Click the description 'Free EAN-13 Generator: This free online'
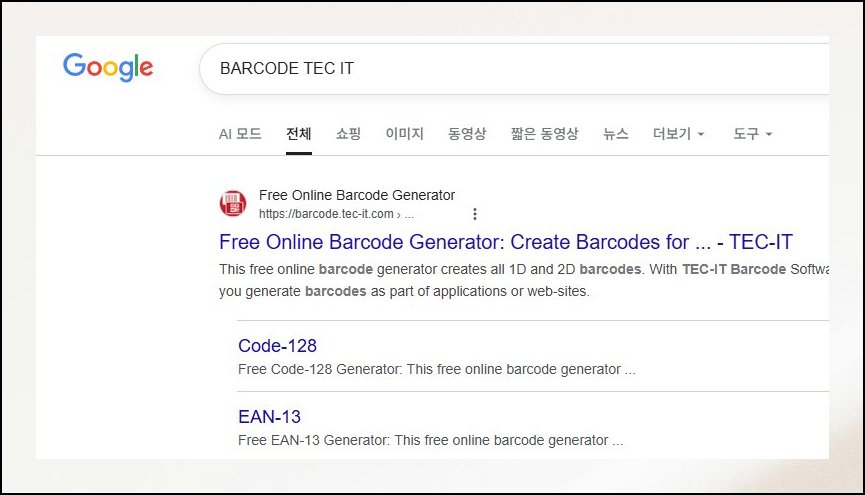The height and width of the screenshot is (495, 865). point(364,440)
